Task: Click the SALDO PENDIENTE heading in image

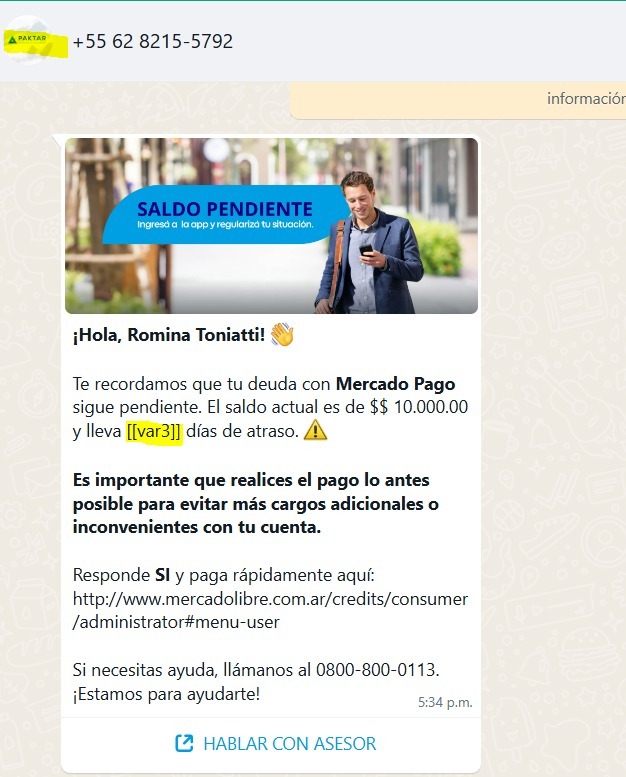Action: click(225, 209)
